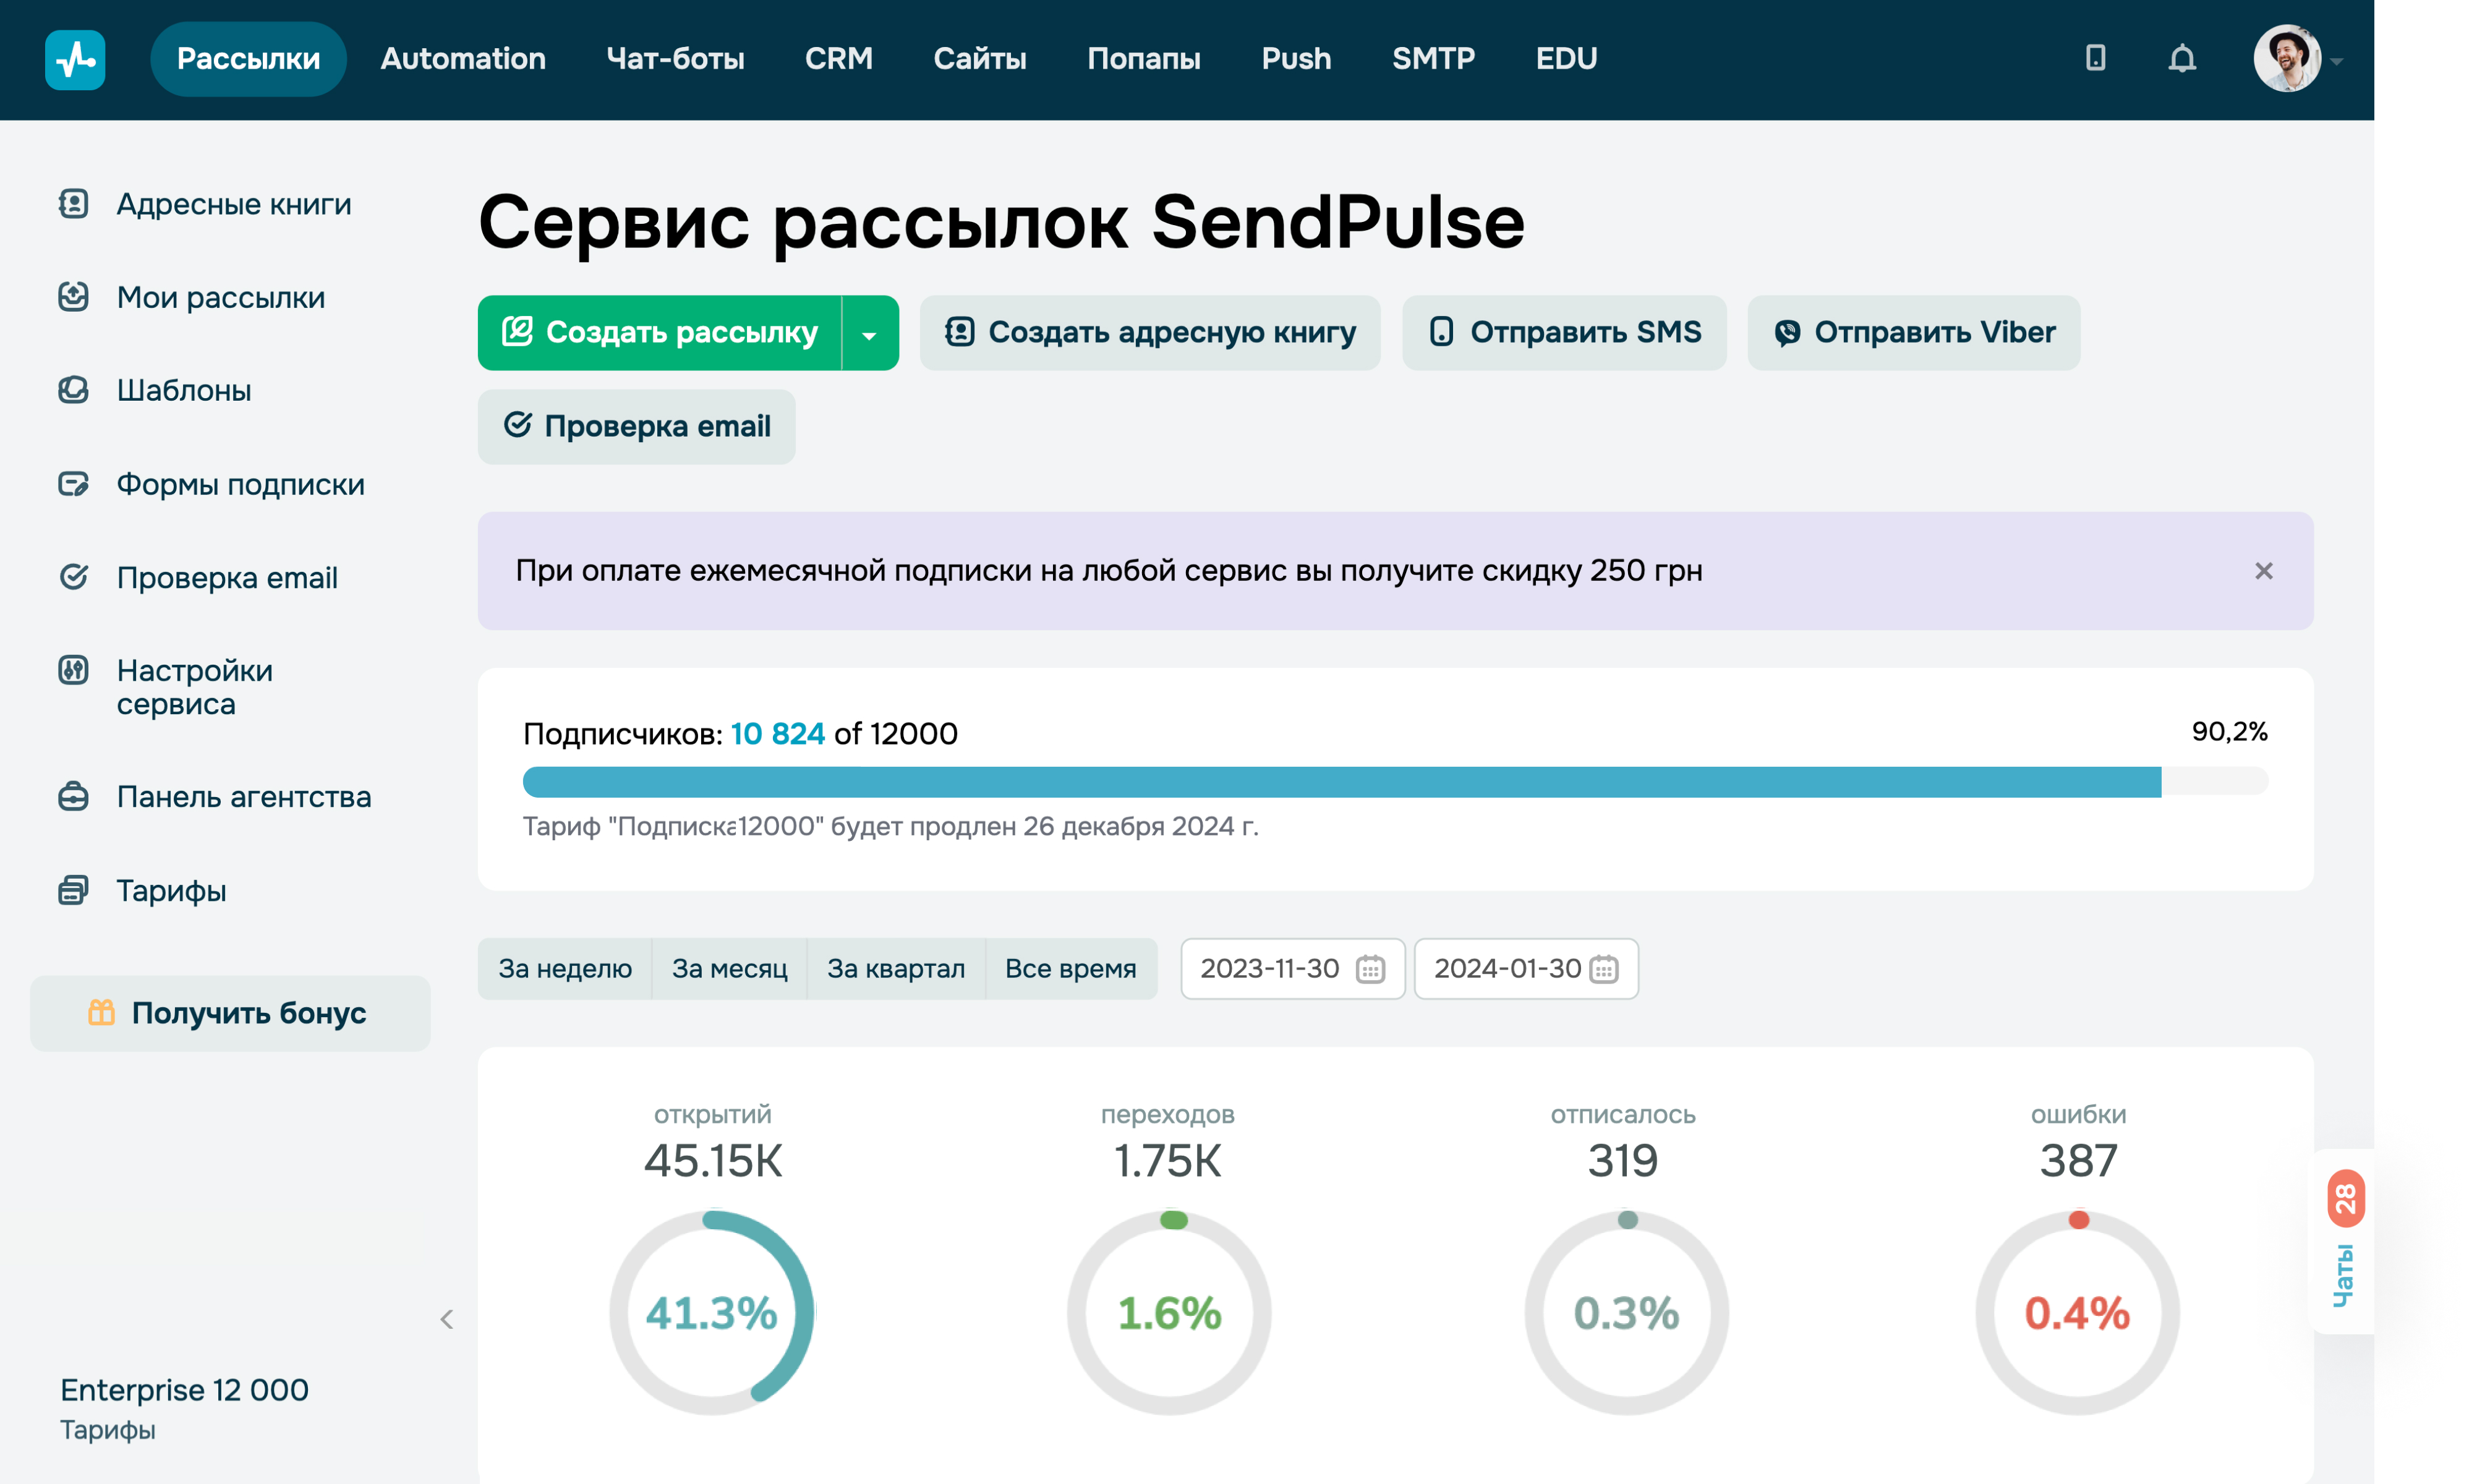Click Создать адресную книгу button
The height and width of the screenshot is (1484, 2477).
pos(1150,333)
